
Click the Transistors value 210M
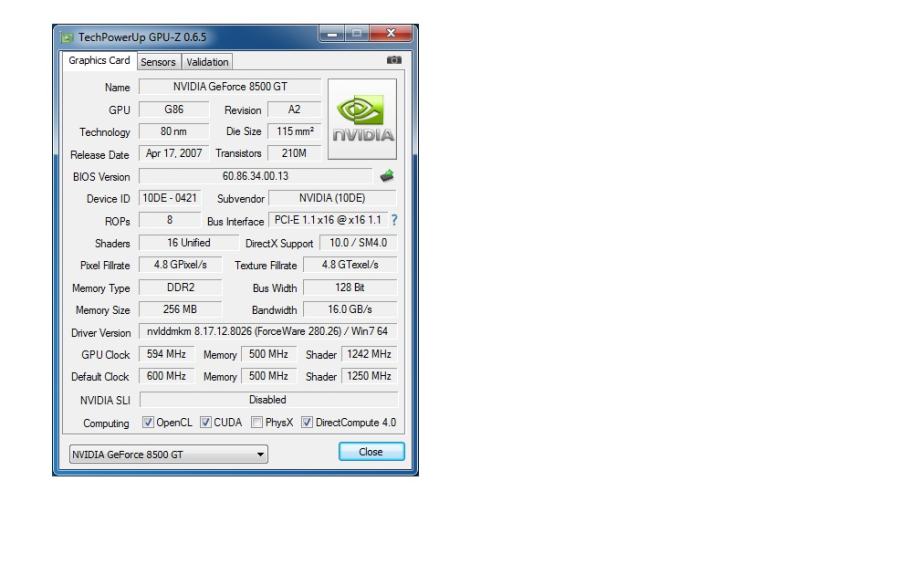pos(294,153)
